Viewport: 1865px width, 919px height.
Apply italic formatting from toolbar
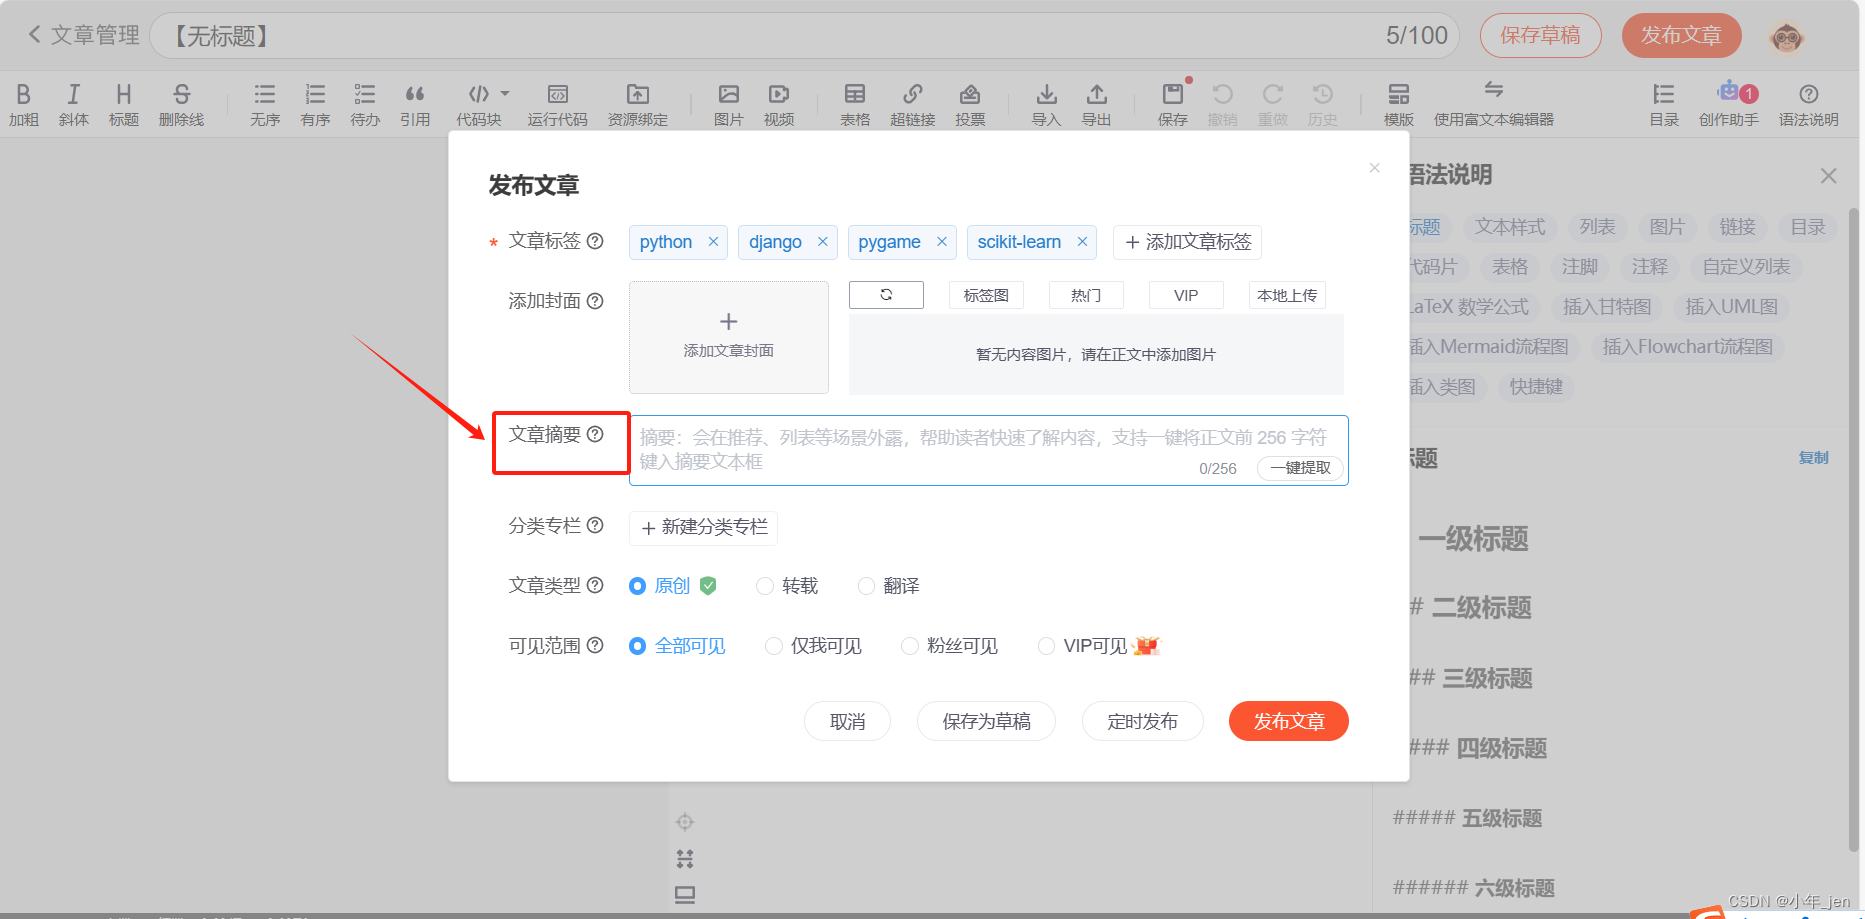pos(74,104)
